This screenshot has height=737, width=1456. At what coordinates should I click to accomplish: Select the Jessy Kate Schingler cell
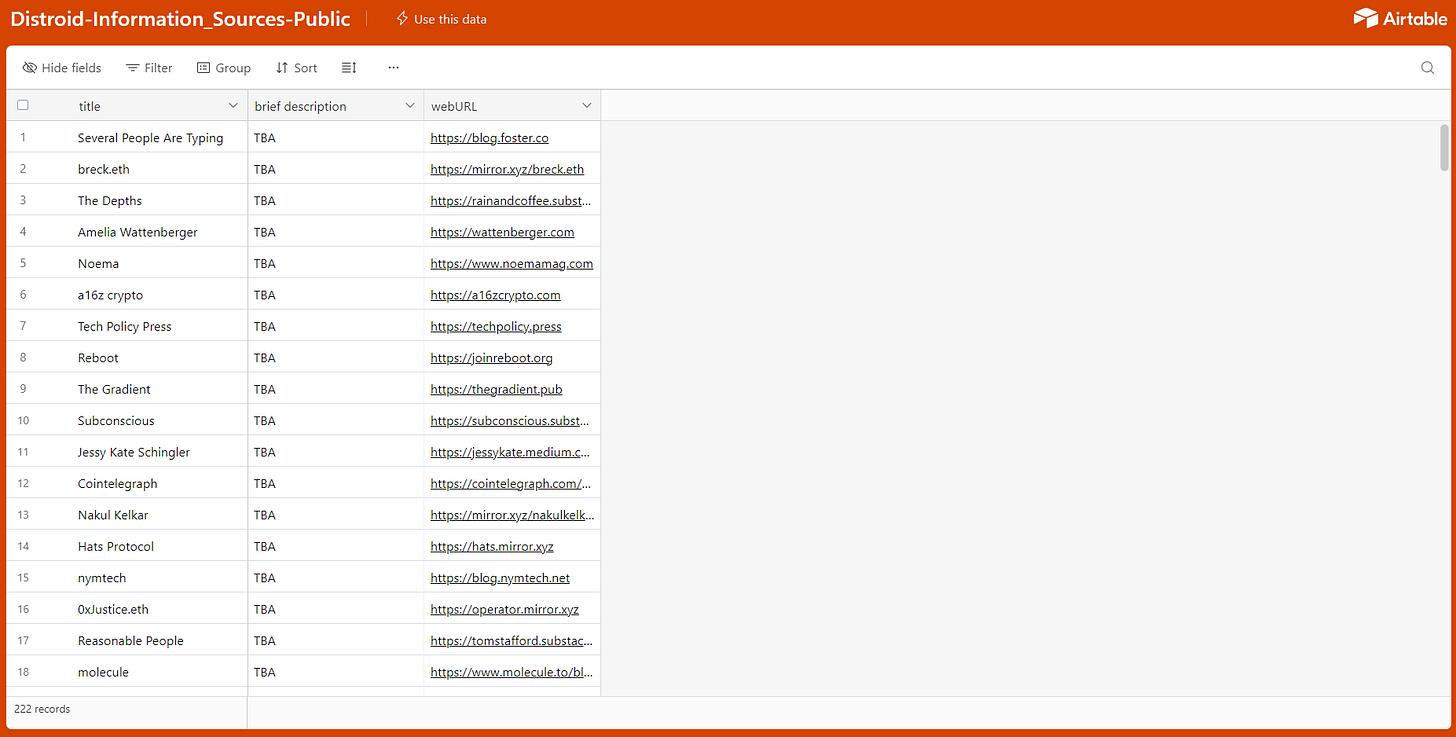134,452
